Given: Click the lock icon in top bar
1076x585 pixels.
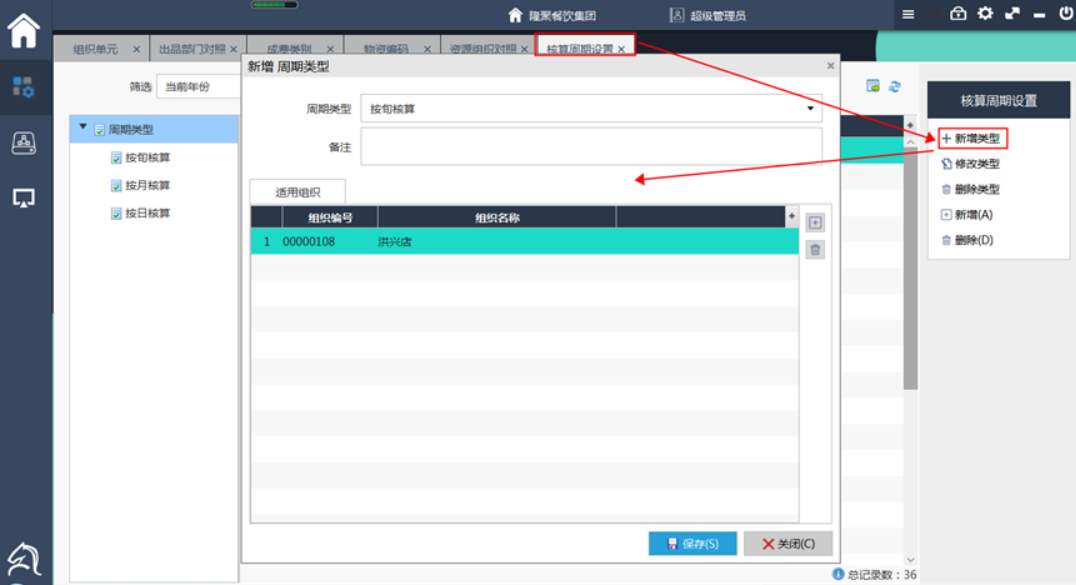Looking at the screenshot, I should point(958,14).
